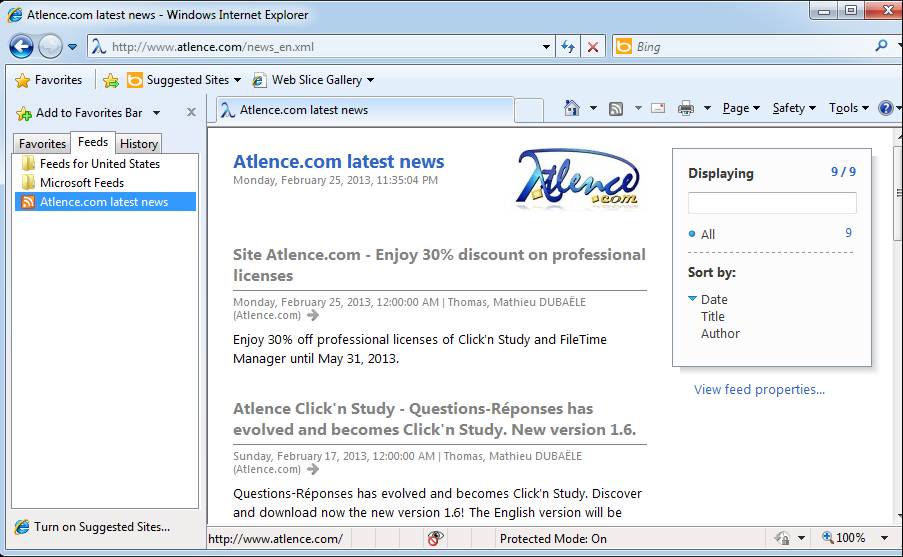Click the Print icon

tap(686, 108)
